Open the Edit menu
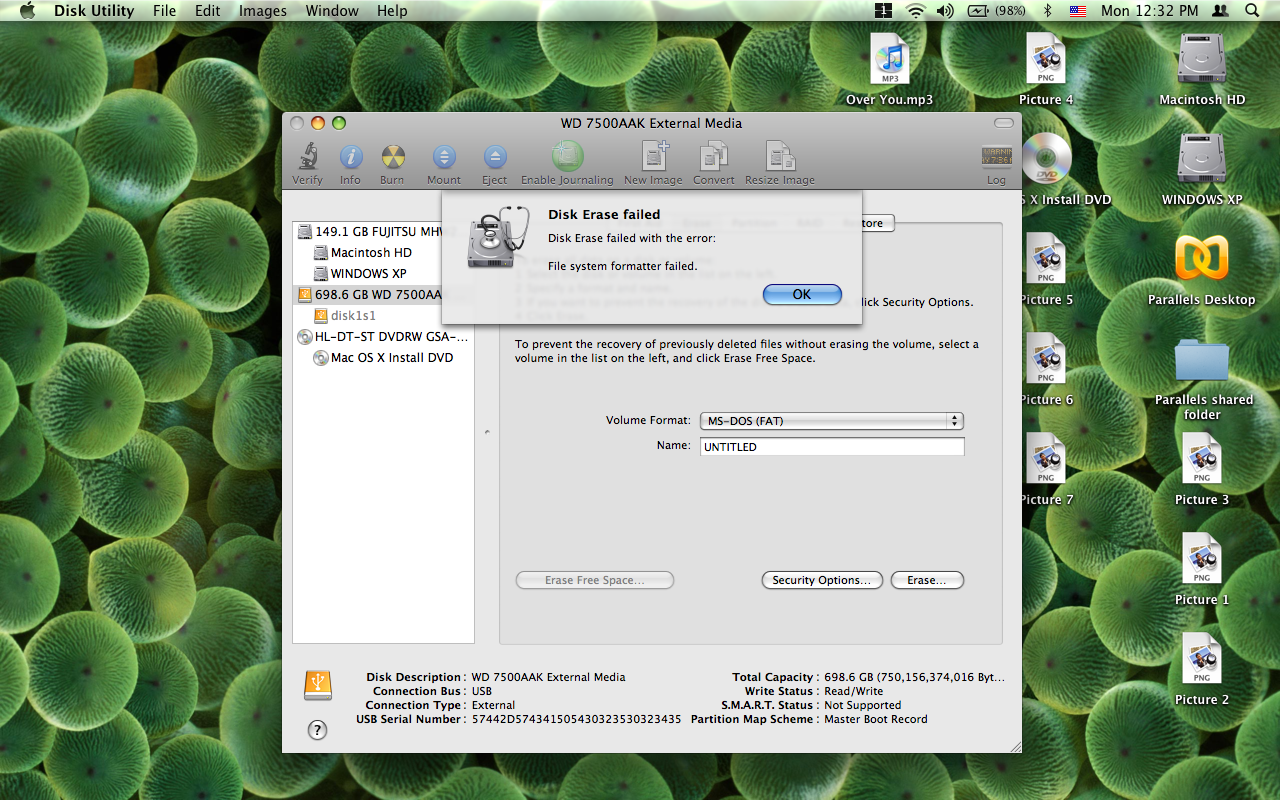 coord(208,11)
